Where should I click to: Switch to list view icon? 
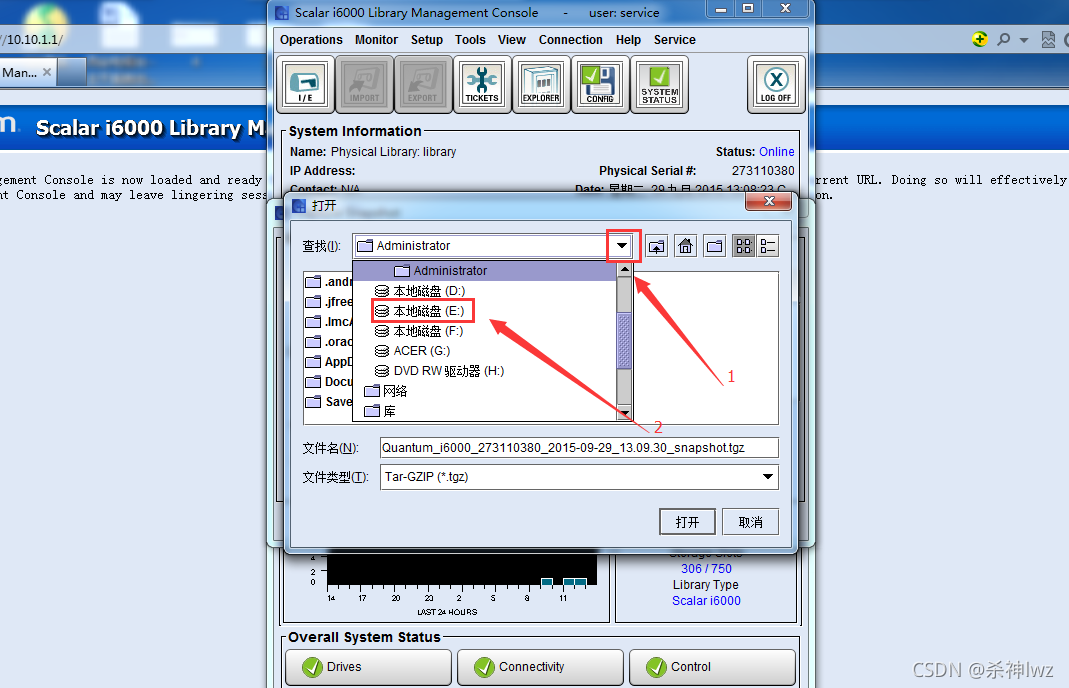[743, 246]
